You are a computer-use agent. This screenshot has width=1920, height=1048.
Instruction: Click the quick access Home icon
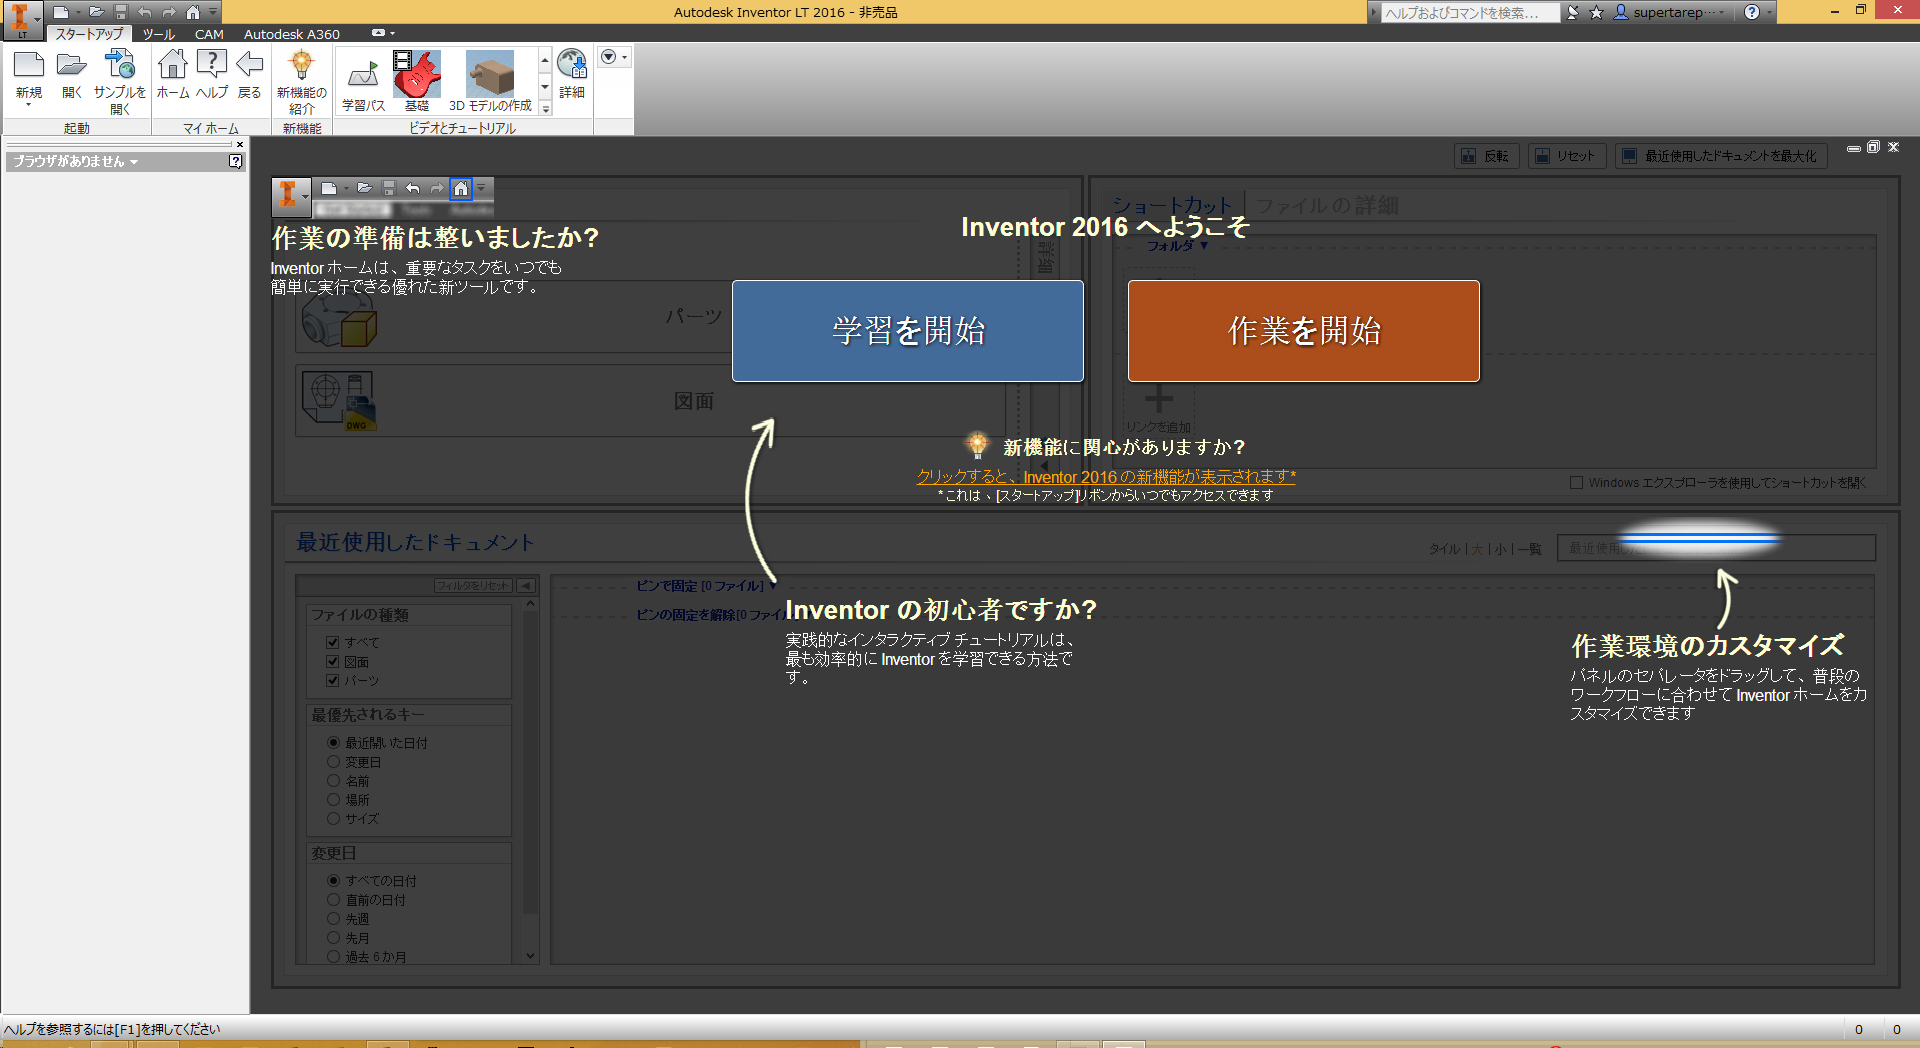click(x=193, y=12)
